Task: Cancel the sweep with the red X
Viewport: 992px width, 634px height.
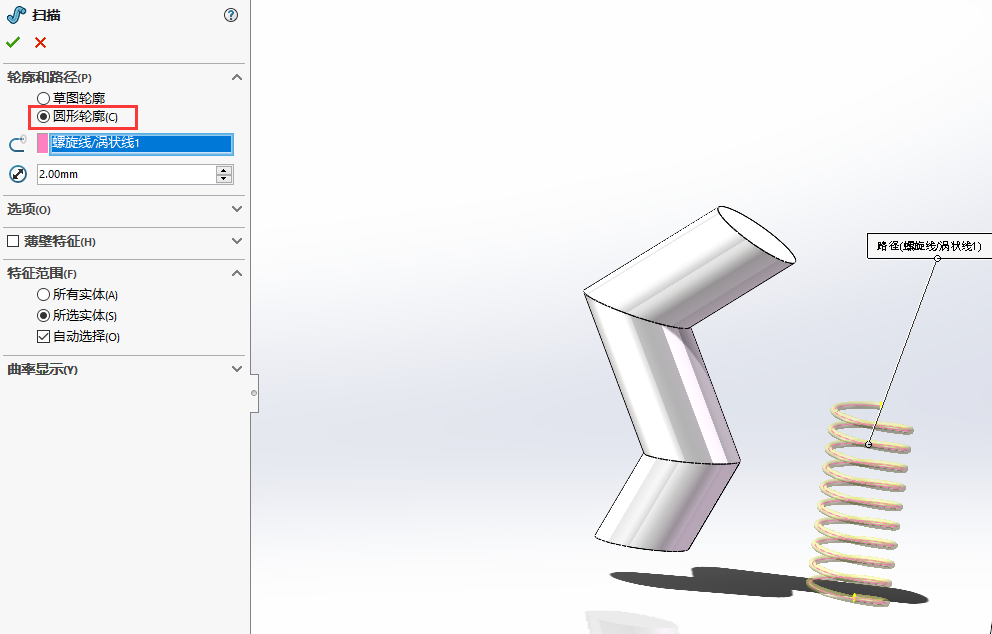Action: [40, 42]
